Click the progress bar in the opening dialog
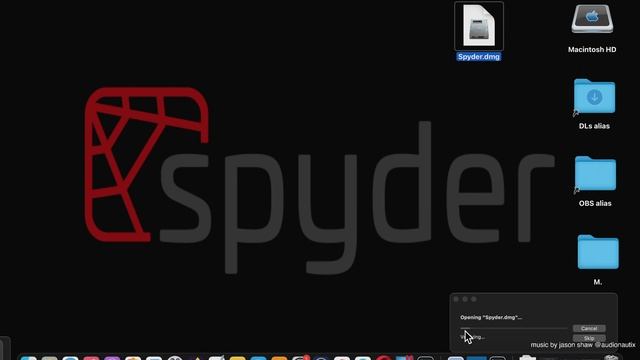 point(514,328)
